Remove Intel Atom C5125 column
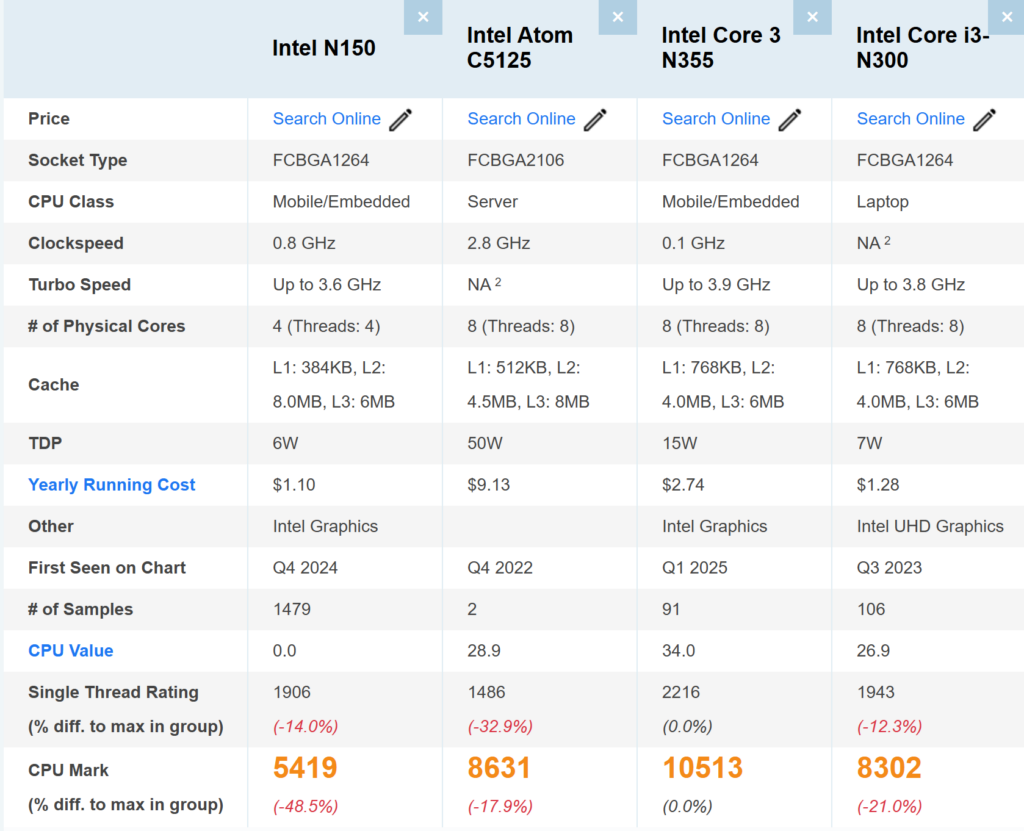This screenshot has width=1024, height=831. pos(617,17)
